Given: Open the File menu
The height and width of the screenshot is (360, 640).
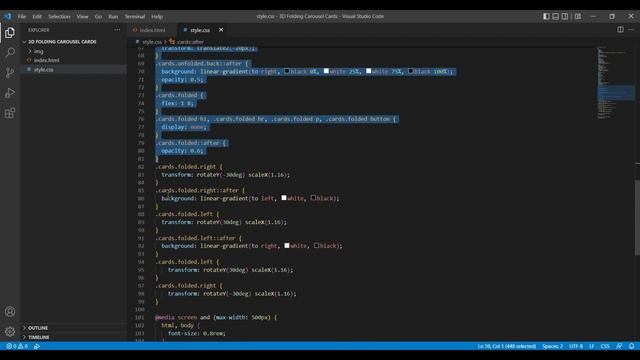Looking at the screenshot, I should pyautogui.click(x=22, y=16).
